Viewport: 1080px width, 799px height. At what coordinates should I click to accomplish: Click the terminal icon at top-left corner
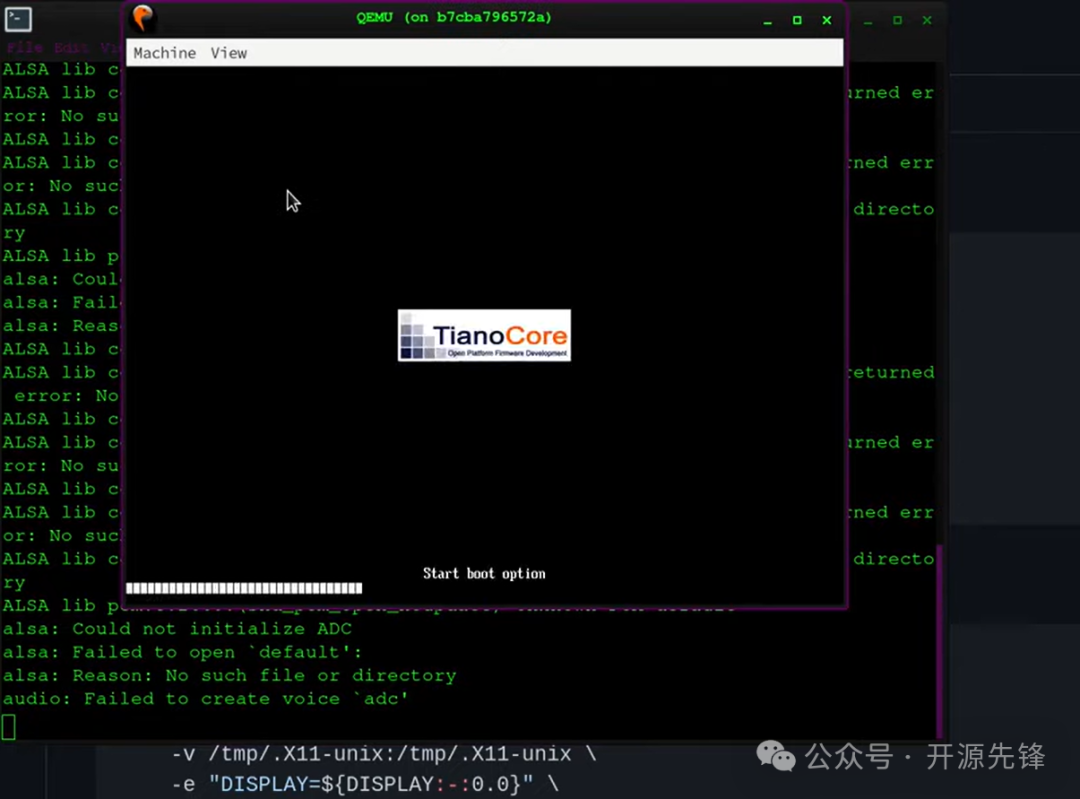(18, 19)
